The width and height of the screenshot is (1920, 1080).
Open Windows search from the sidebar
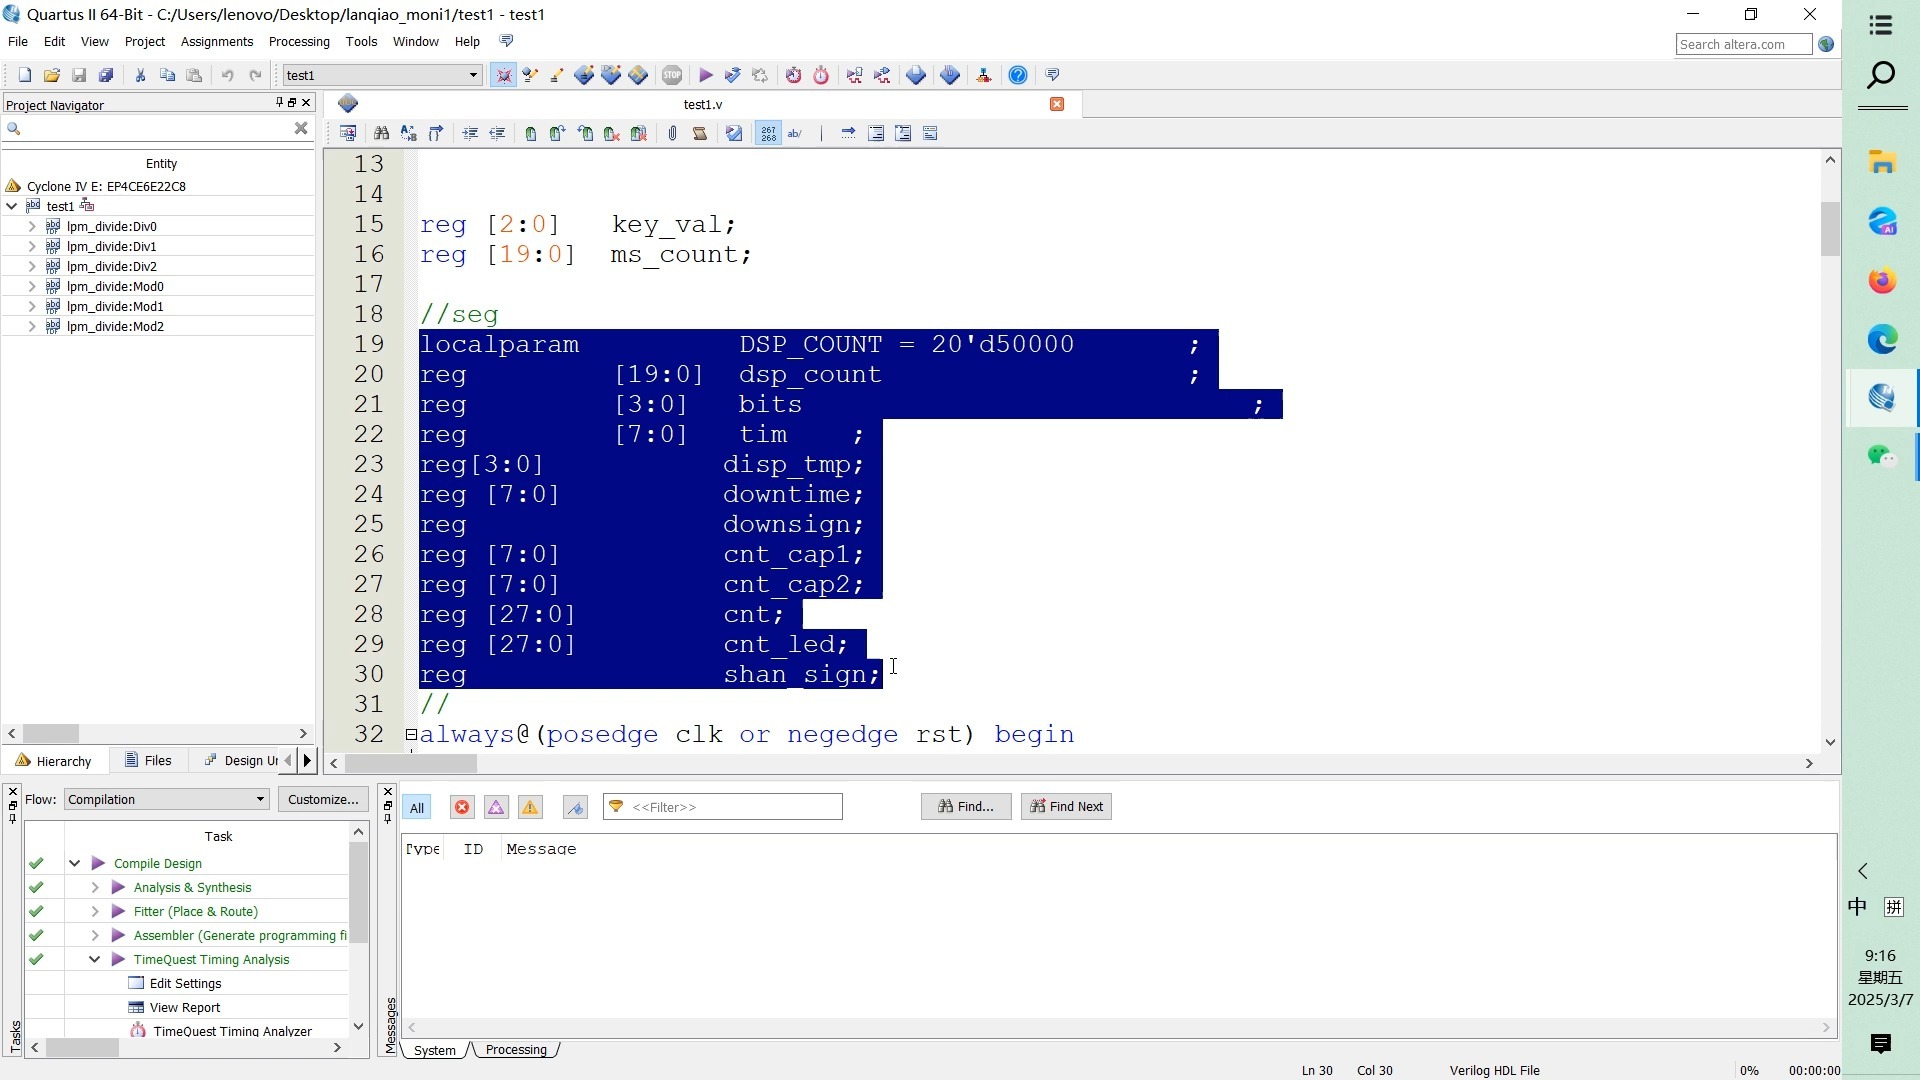pos(1881,75)
